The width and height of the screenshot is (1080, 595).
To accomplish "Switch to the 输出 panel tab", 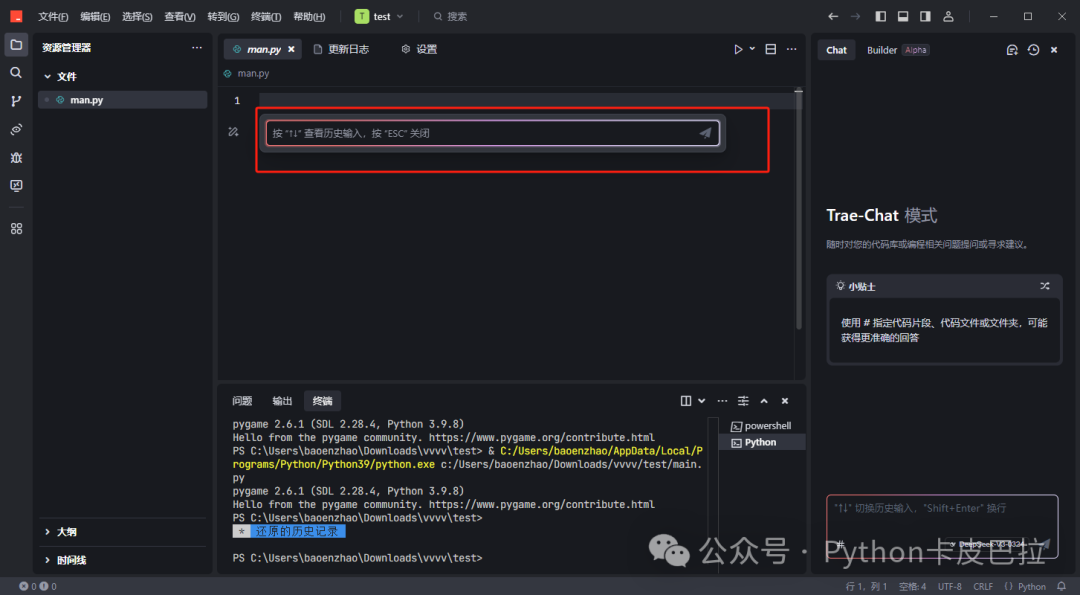I will click(x=282, y=401).
